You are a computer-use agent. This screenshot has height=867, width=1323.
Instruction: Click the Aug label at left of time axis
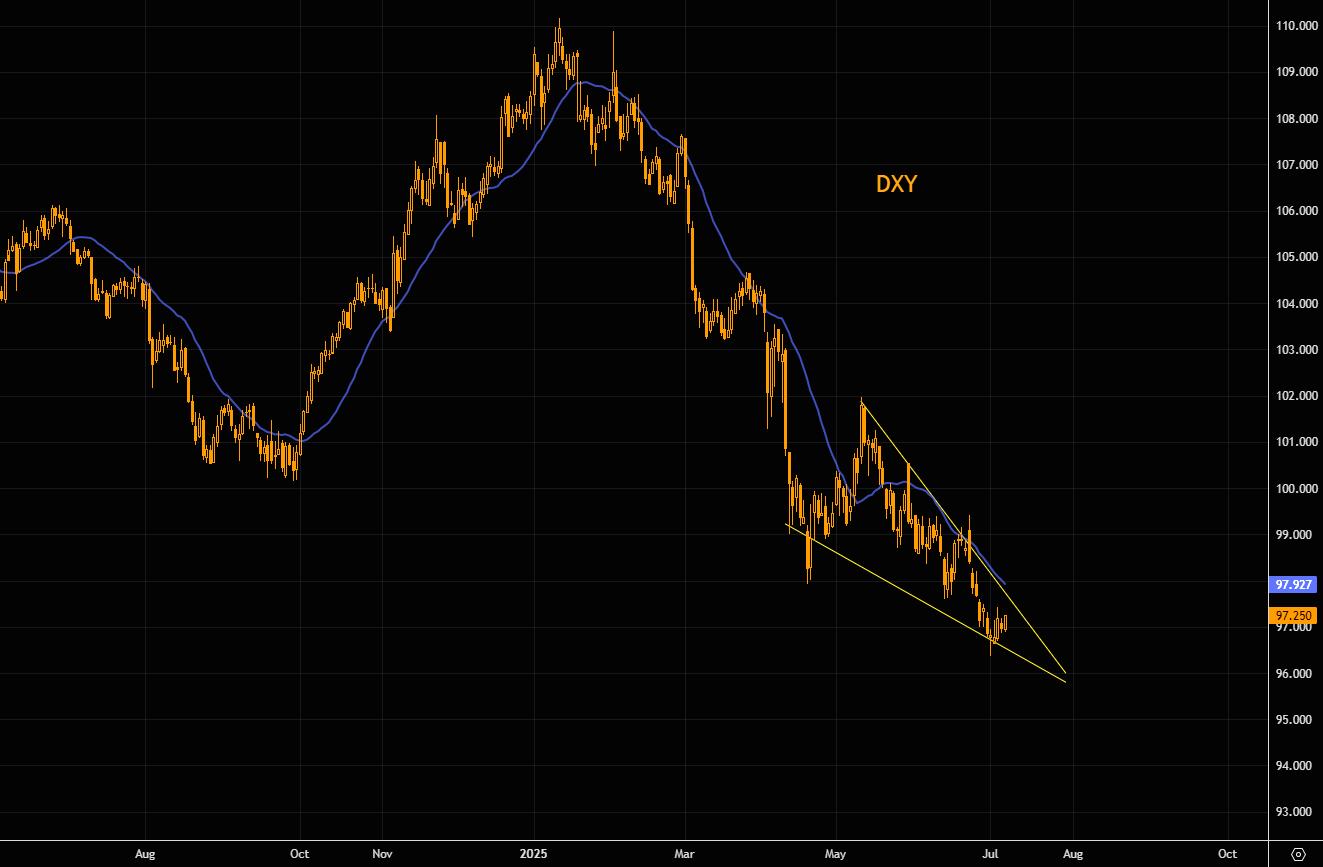click(x=146, y=854)
